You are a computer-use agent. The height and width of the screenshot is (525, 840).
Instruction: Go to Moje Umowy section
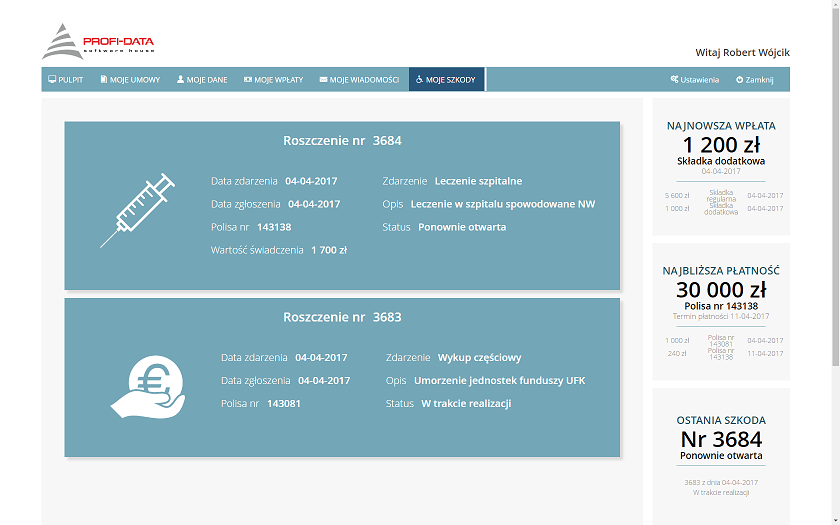(x=130, y=79)
